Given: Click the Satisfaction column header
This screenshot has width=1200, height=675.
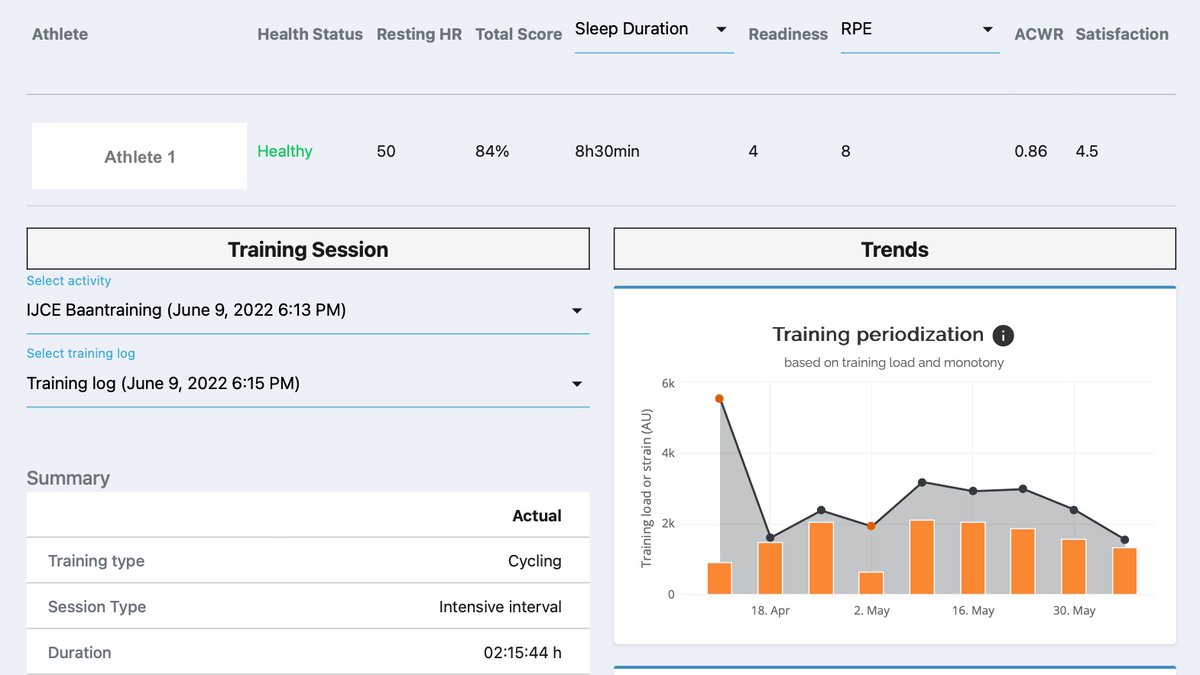Looking at the screenshot, I should (x=1122, y=34).
